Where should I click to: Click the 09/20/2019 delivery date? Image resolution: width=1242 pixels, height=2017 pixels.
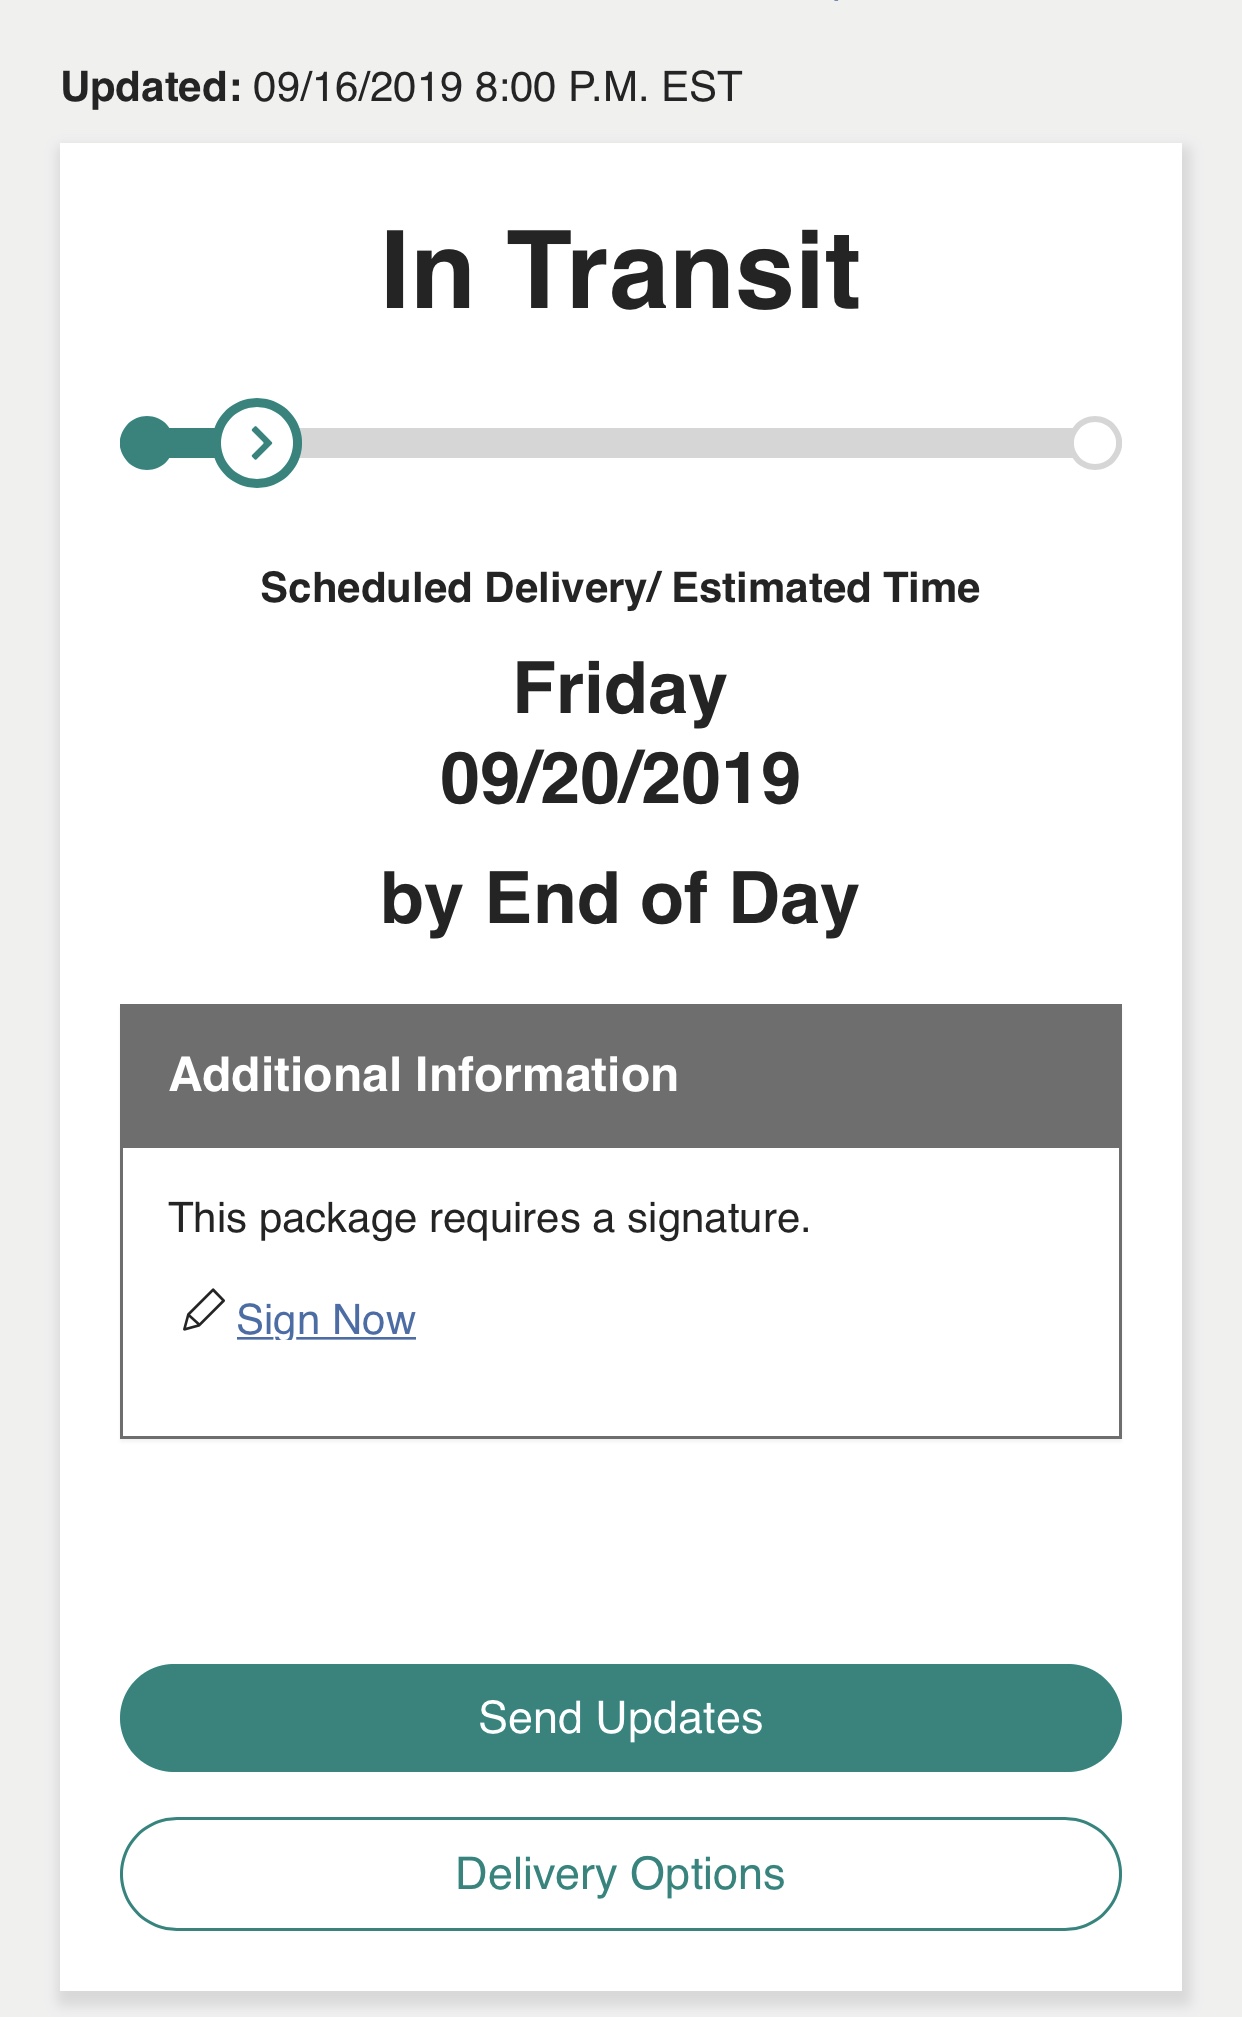(620, 779)
